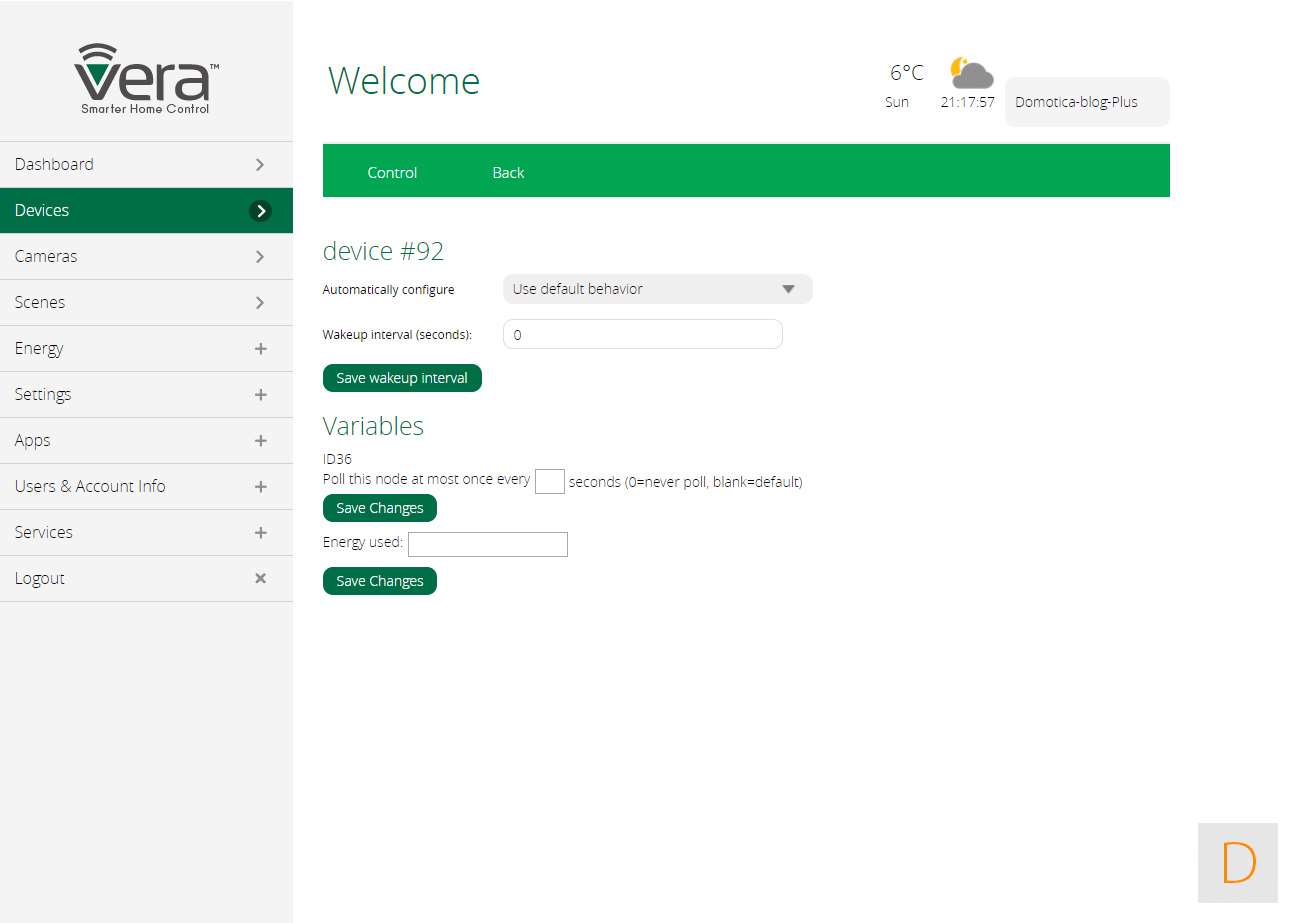Click the Wakeup interval seconds field
This screenshot has width=1298, height=923.
642,335
